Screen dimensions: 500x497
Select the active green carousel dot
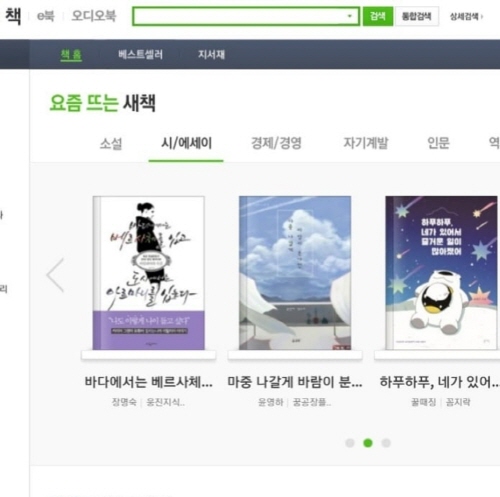click(368, 443)
